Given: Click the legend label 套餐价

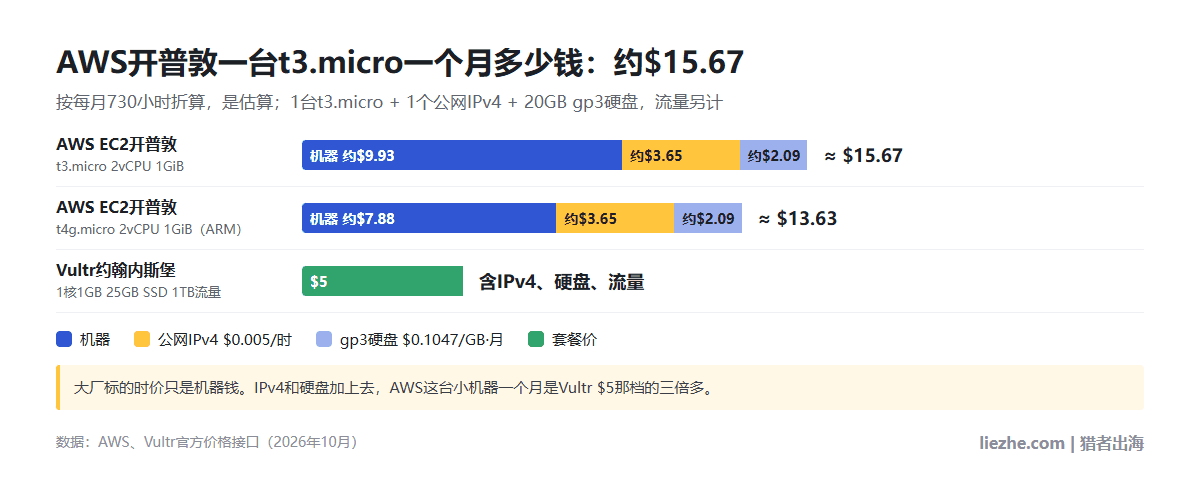Looking at the screenshot, I should point(575,340).
